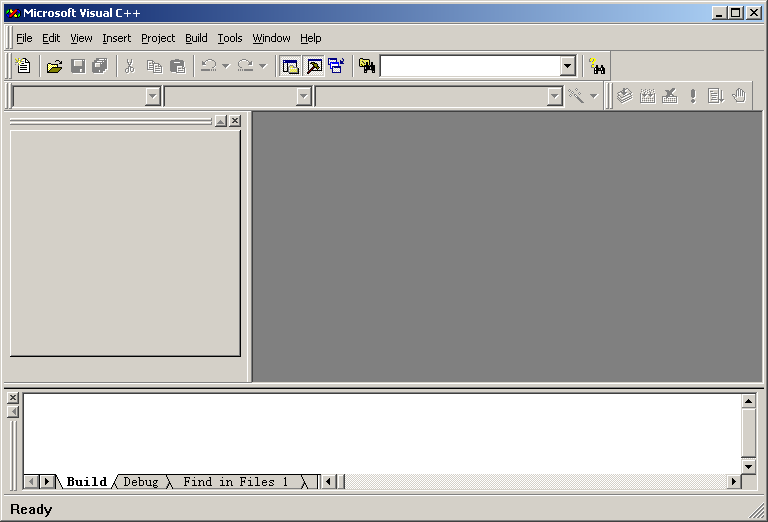This screenshot has height=522, width=768.
Task: Click the Redo arrow icon
Action: [245, 66]
